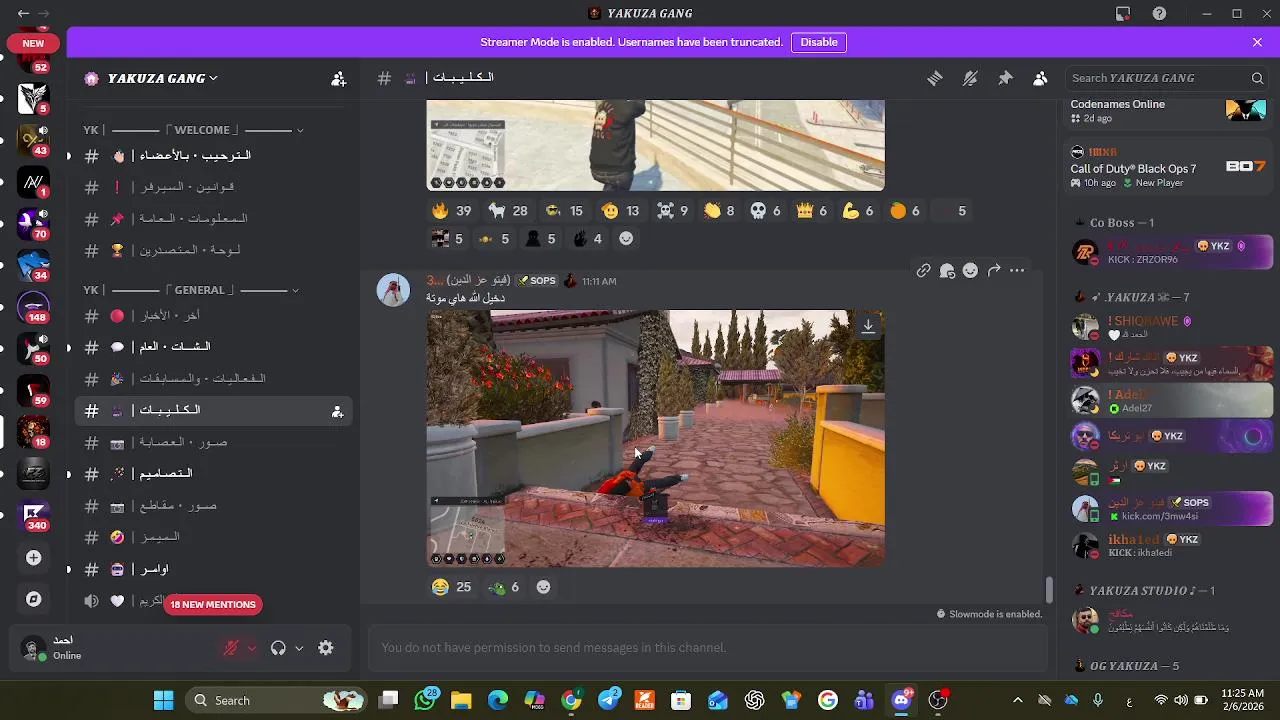The height and width of the screenshot is (720, 1280).
Task: Open More ellipsis menu on message
Action: (x=1017, y=270)
